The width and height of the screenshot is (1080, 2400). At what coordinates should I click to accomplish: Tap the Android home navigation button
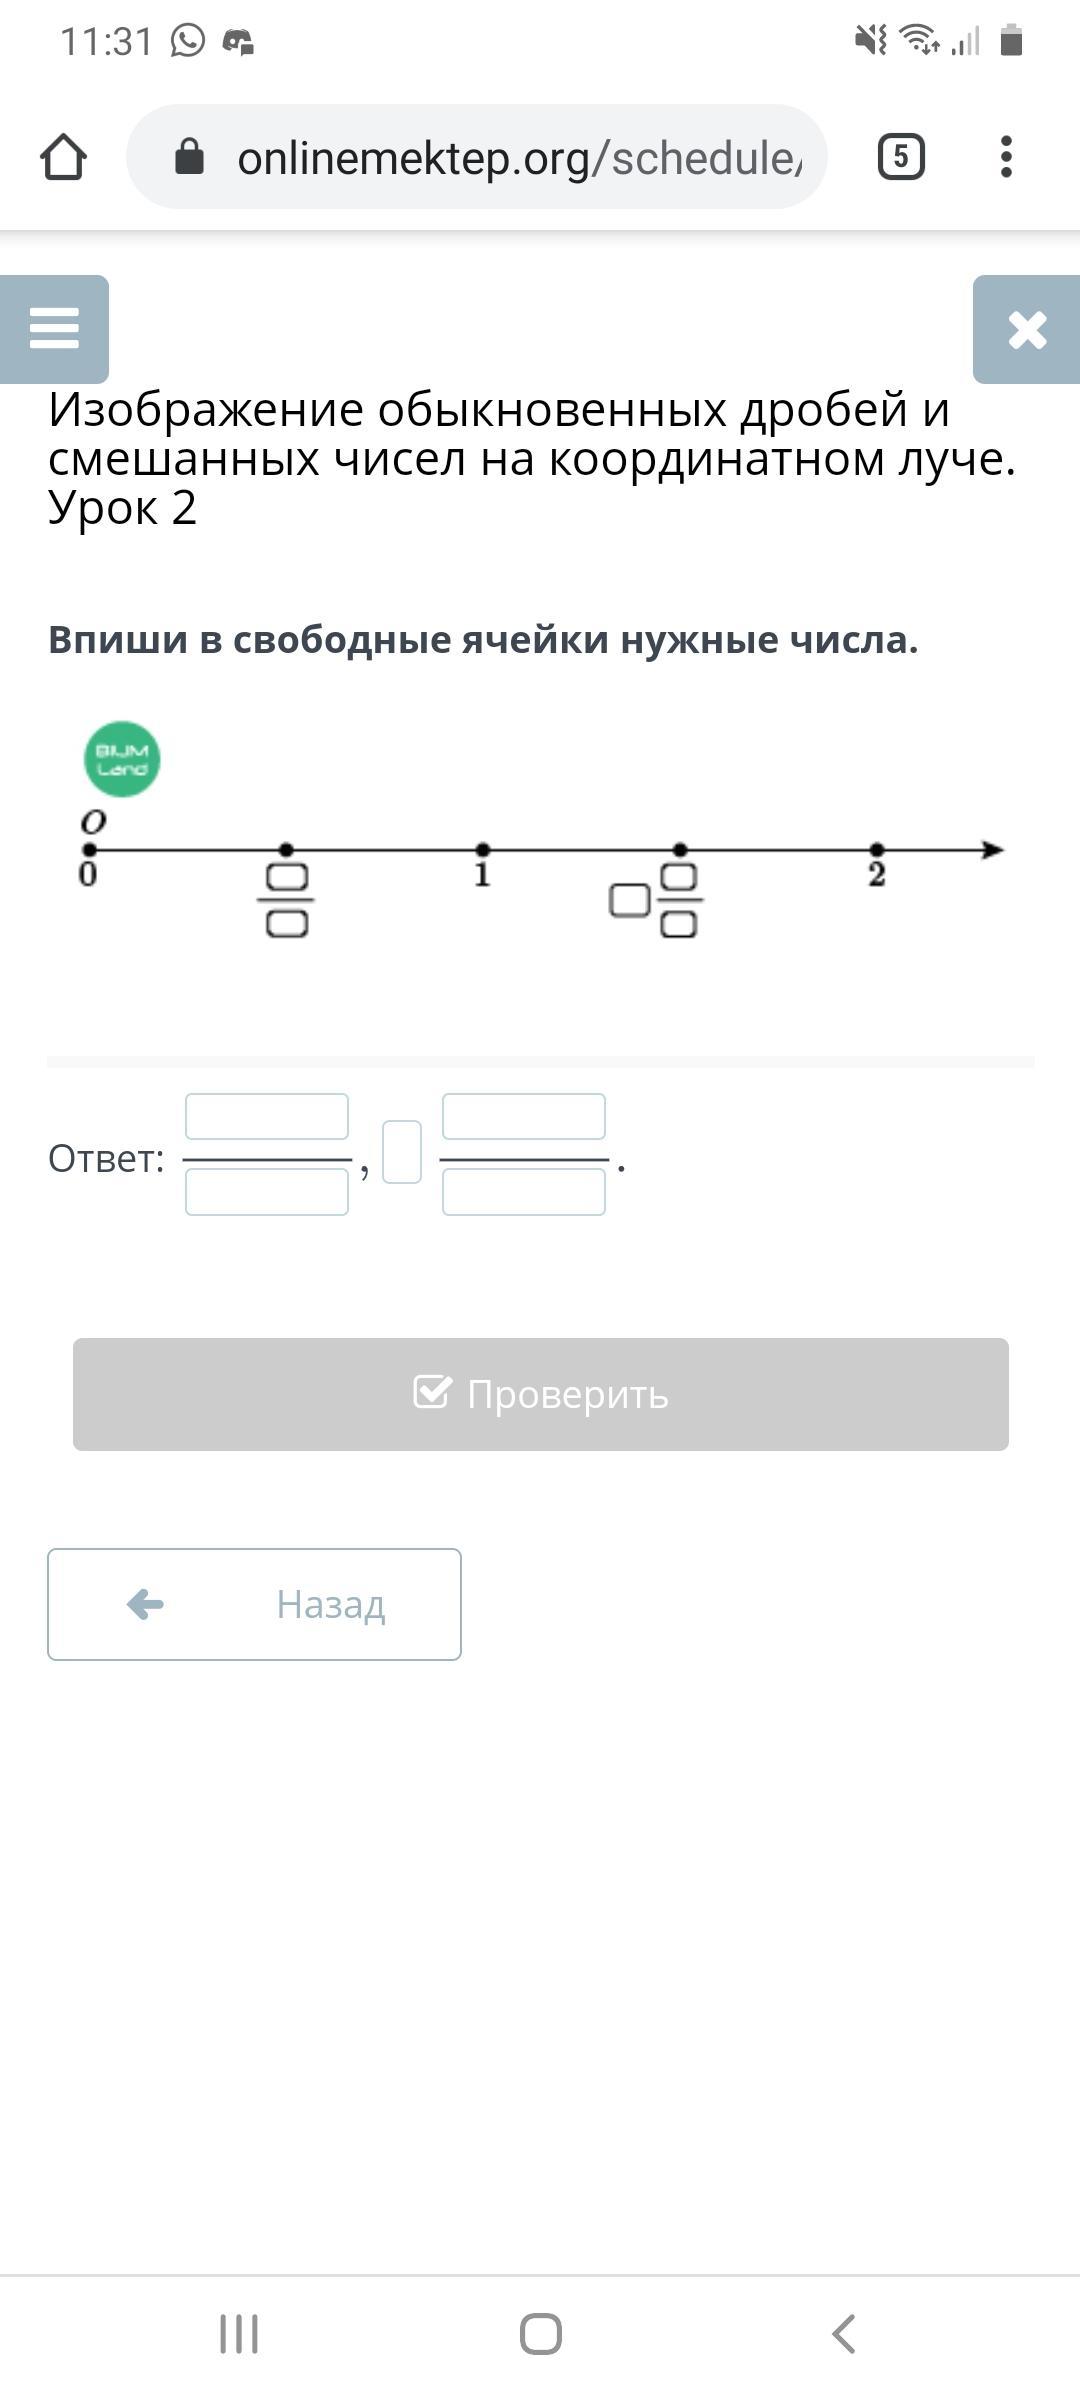541,2334
